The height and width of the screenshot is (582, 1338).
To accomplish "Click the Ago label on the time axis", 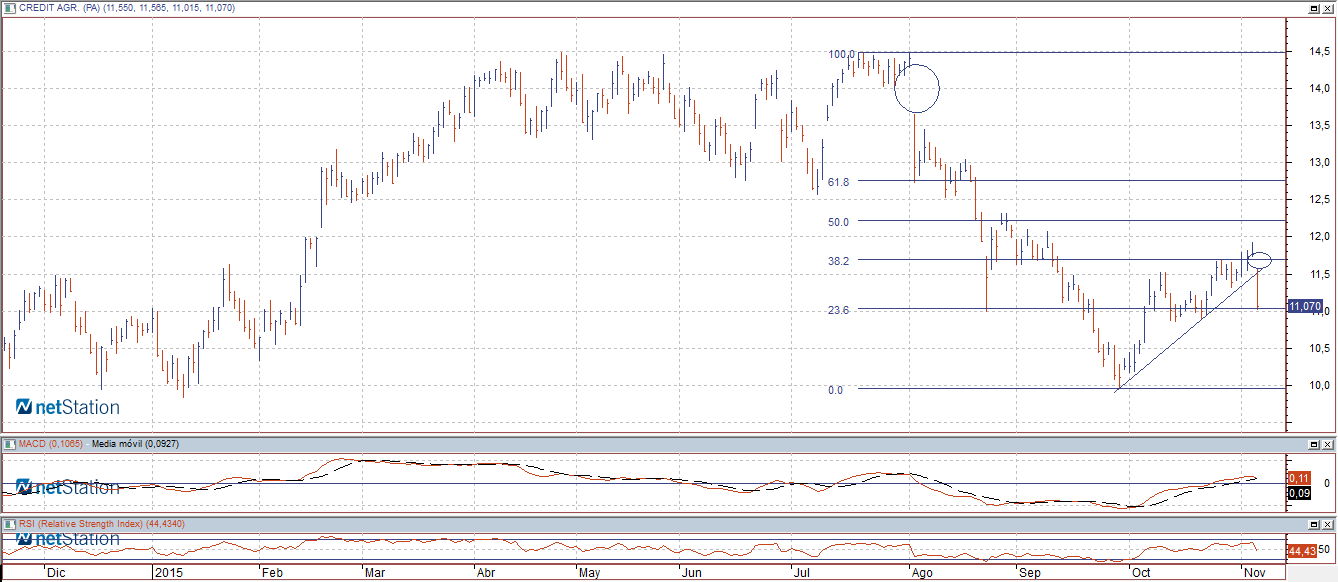I will [922, 573].
